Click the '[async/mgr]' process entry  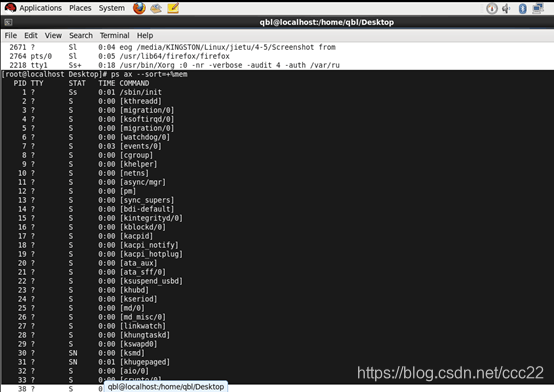coord(143,182)
